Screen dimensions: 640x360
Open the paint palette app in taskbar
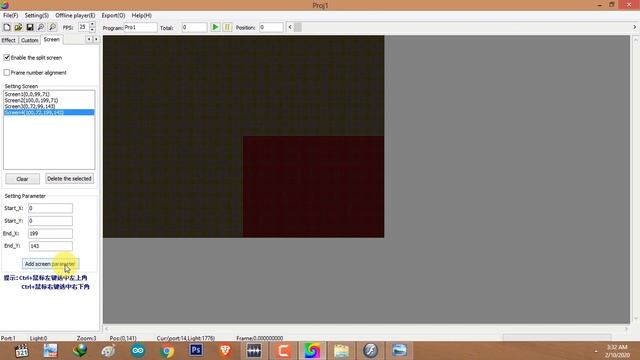109,351
